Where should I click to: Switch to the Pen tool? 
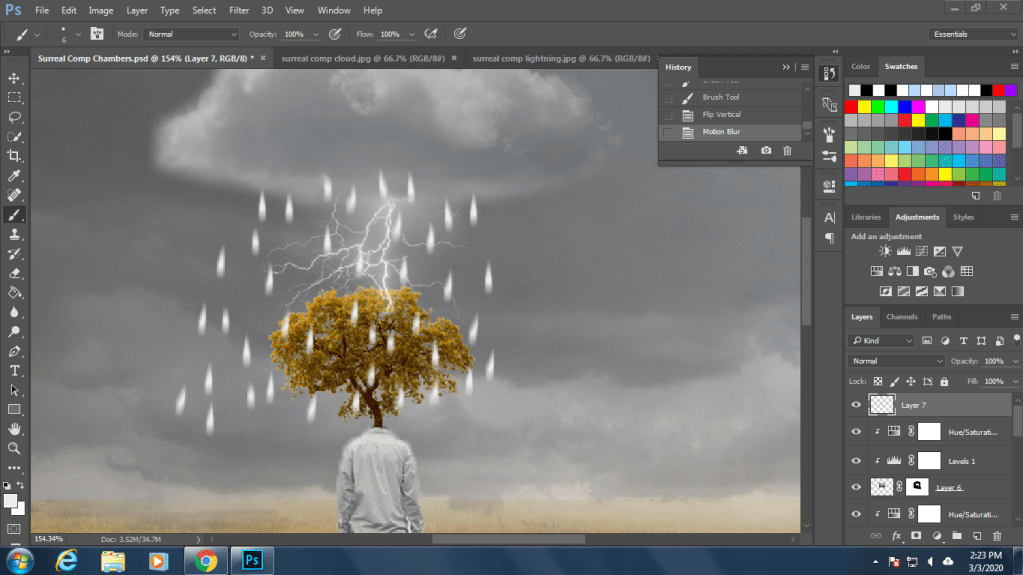pyautogui.click(x=15, y=351)
